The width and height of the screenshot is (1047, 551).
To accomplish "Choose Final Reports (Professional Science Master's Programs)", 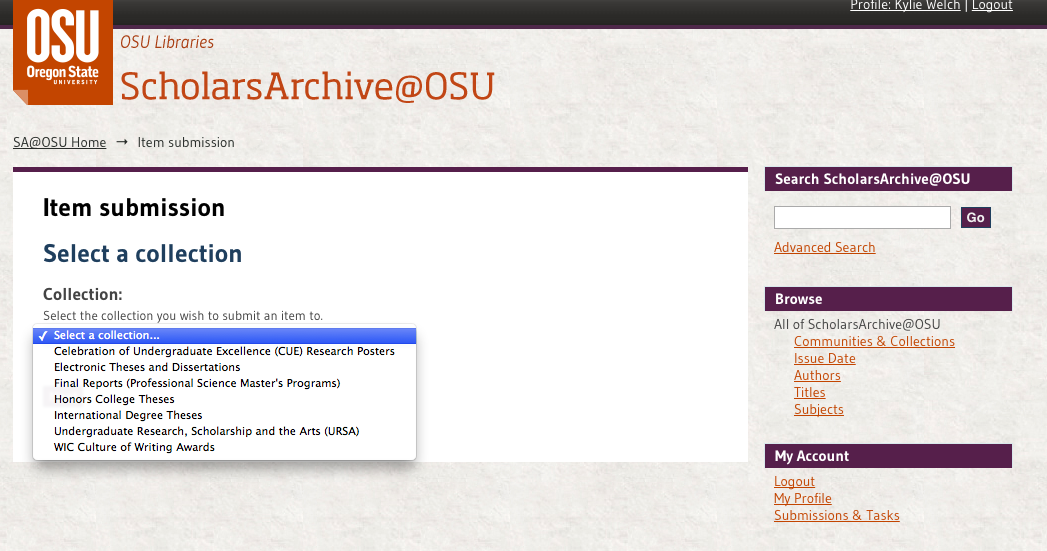I will 224,383.
